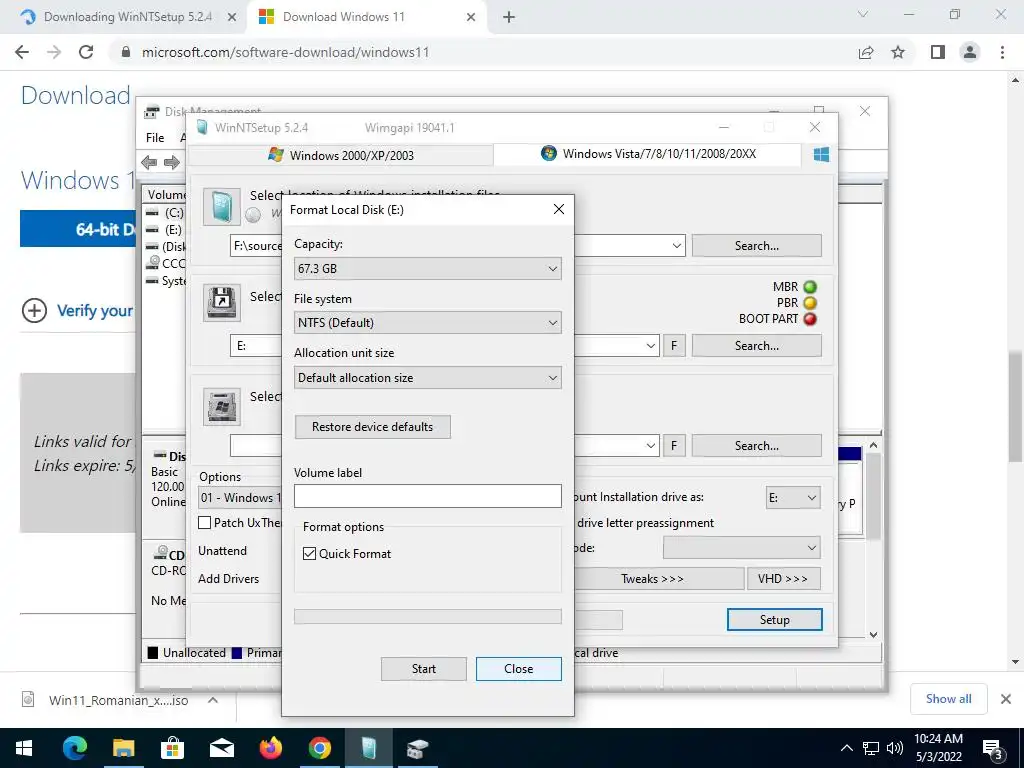Dismiss the downloads bar

point(1006,699)
